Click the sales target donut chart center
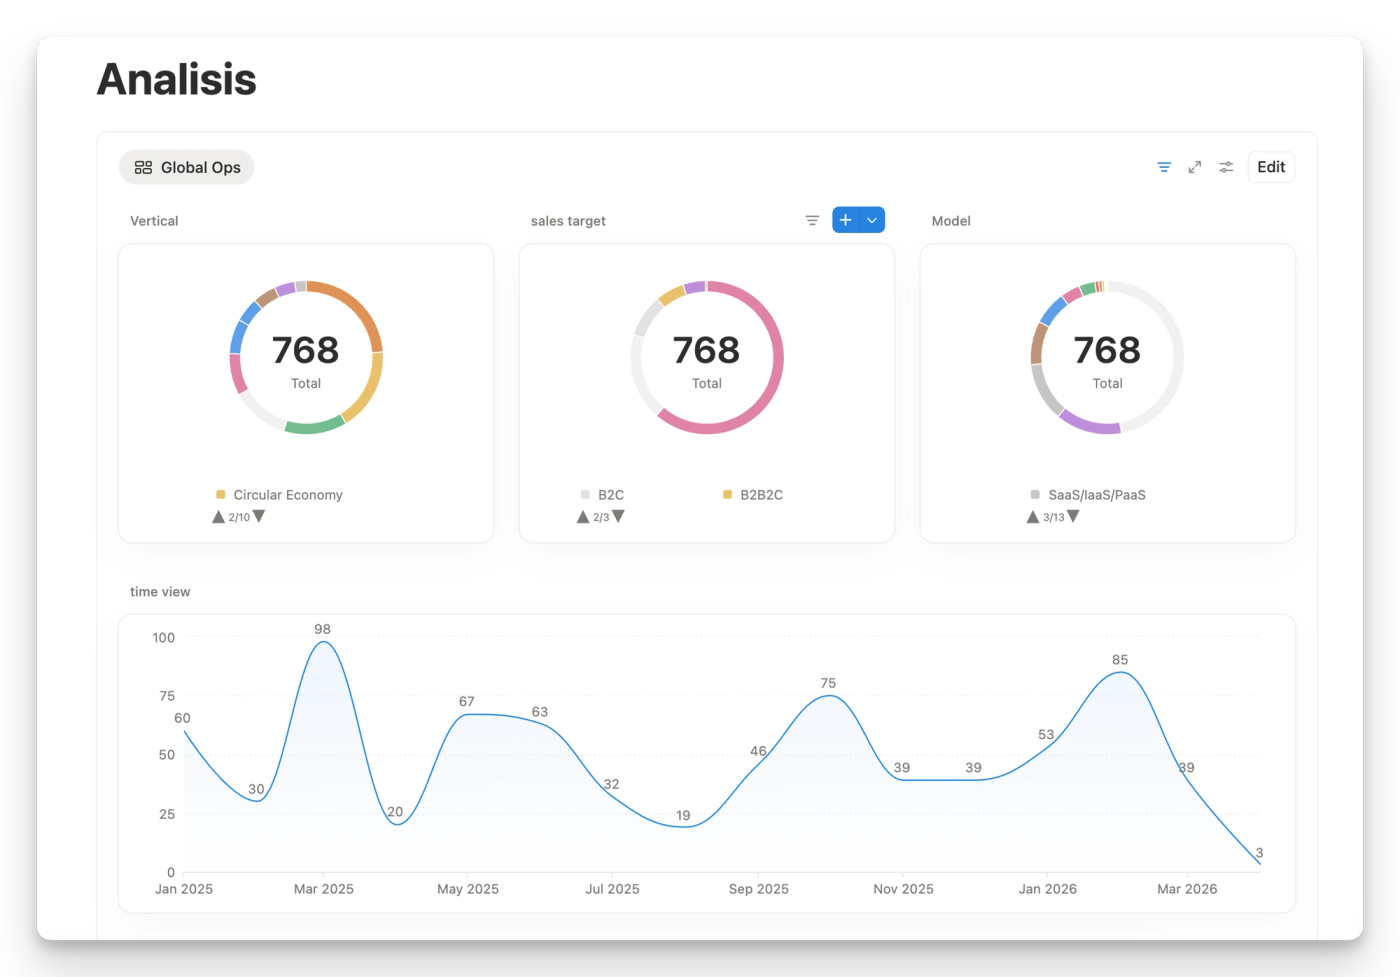Viewport: 1400px width, 977px height. [x=707, y=358]
